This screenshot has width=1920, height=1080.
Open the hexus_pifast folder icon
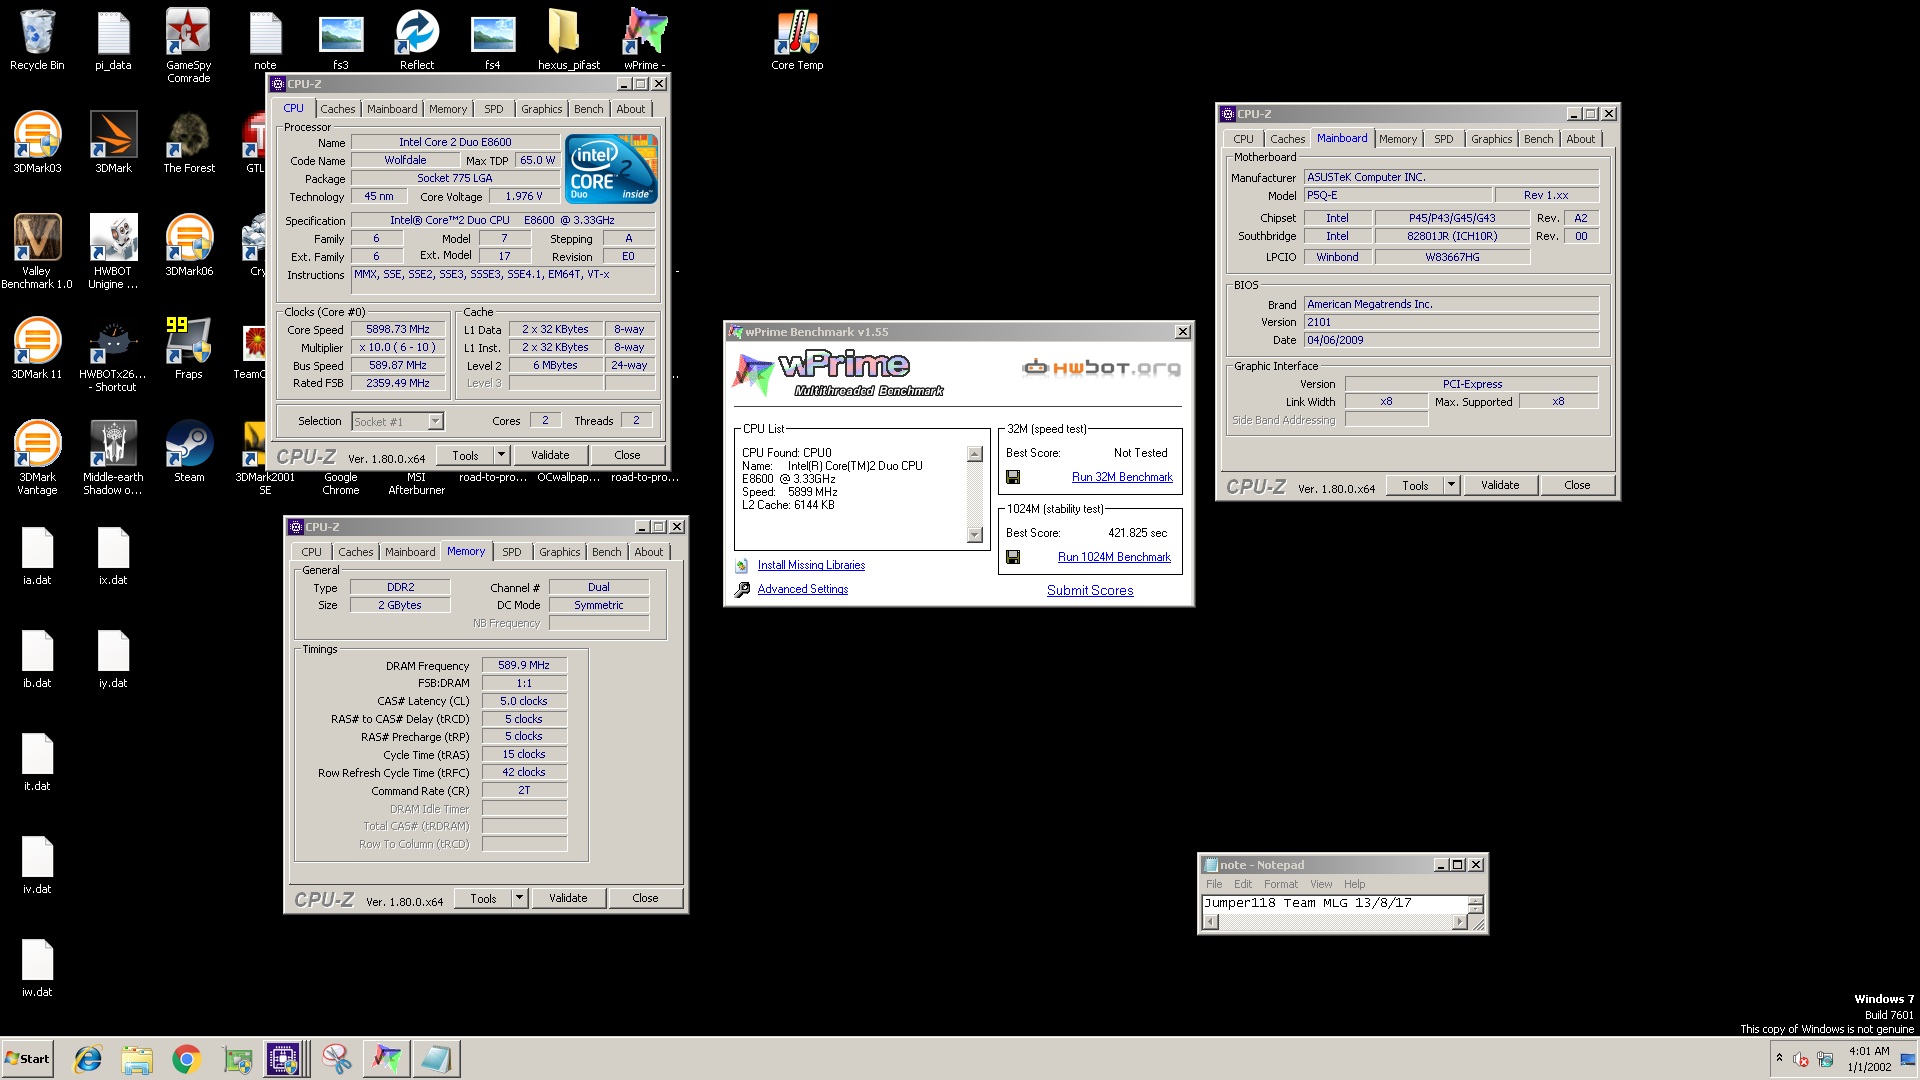568,40
